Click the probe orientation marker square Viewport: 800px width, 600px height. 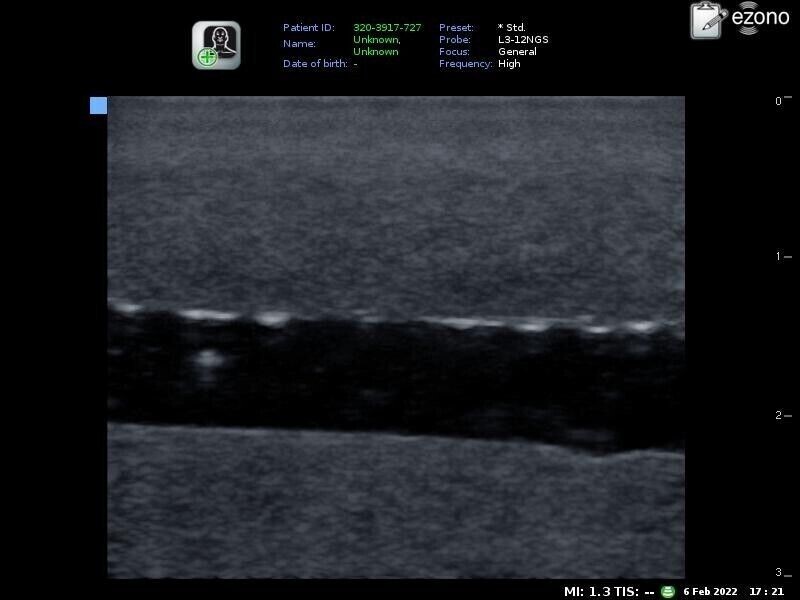pyautogui.click(x=97, y=104)
